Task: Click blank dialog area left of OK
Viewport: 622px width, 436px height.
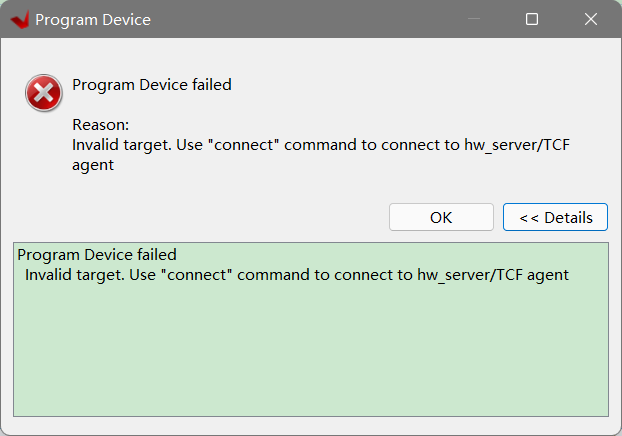Action: tap(198, 217)
